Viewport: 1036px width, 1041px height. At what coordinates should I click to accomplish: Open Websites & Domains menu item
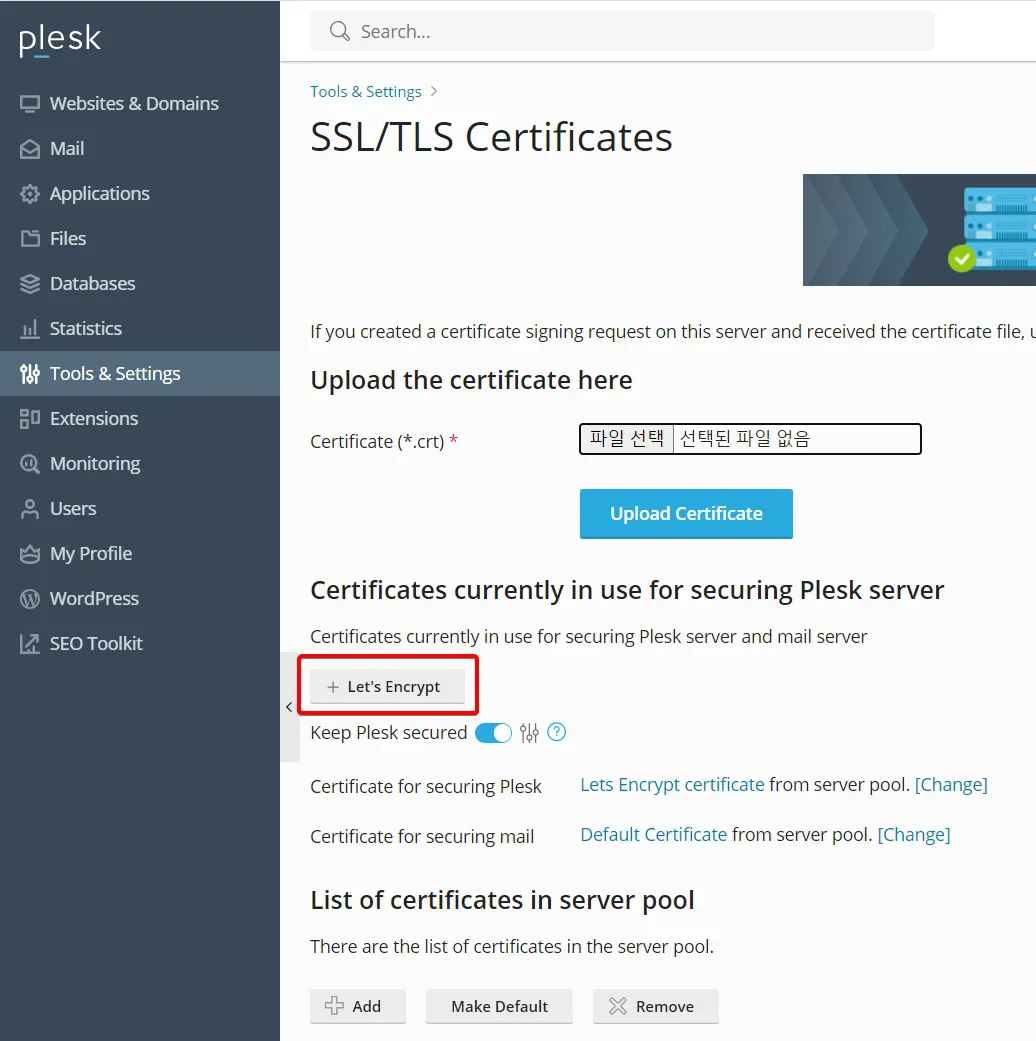click(x=140, y=104)
